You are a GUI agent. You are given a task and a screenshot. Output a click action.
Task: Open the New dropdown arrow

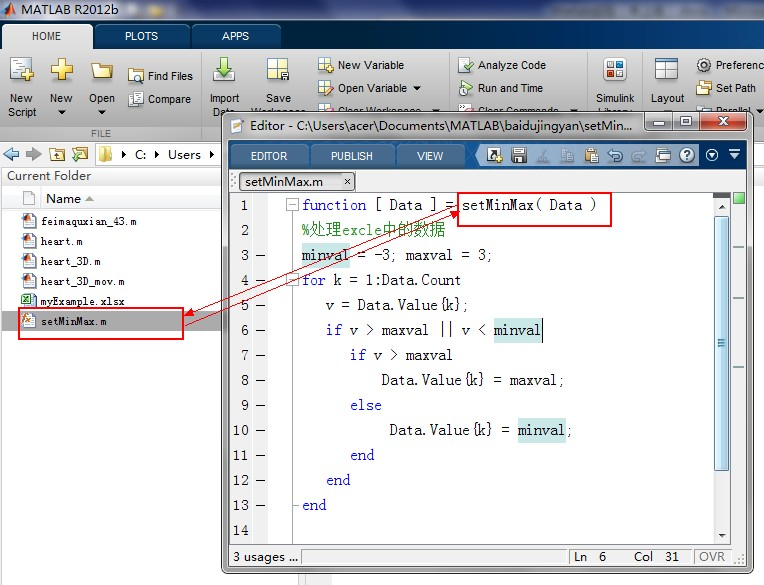pyautogui.click(x=61, y=113)
